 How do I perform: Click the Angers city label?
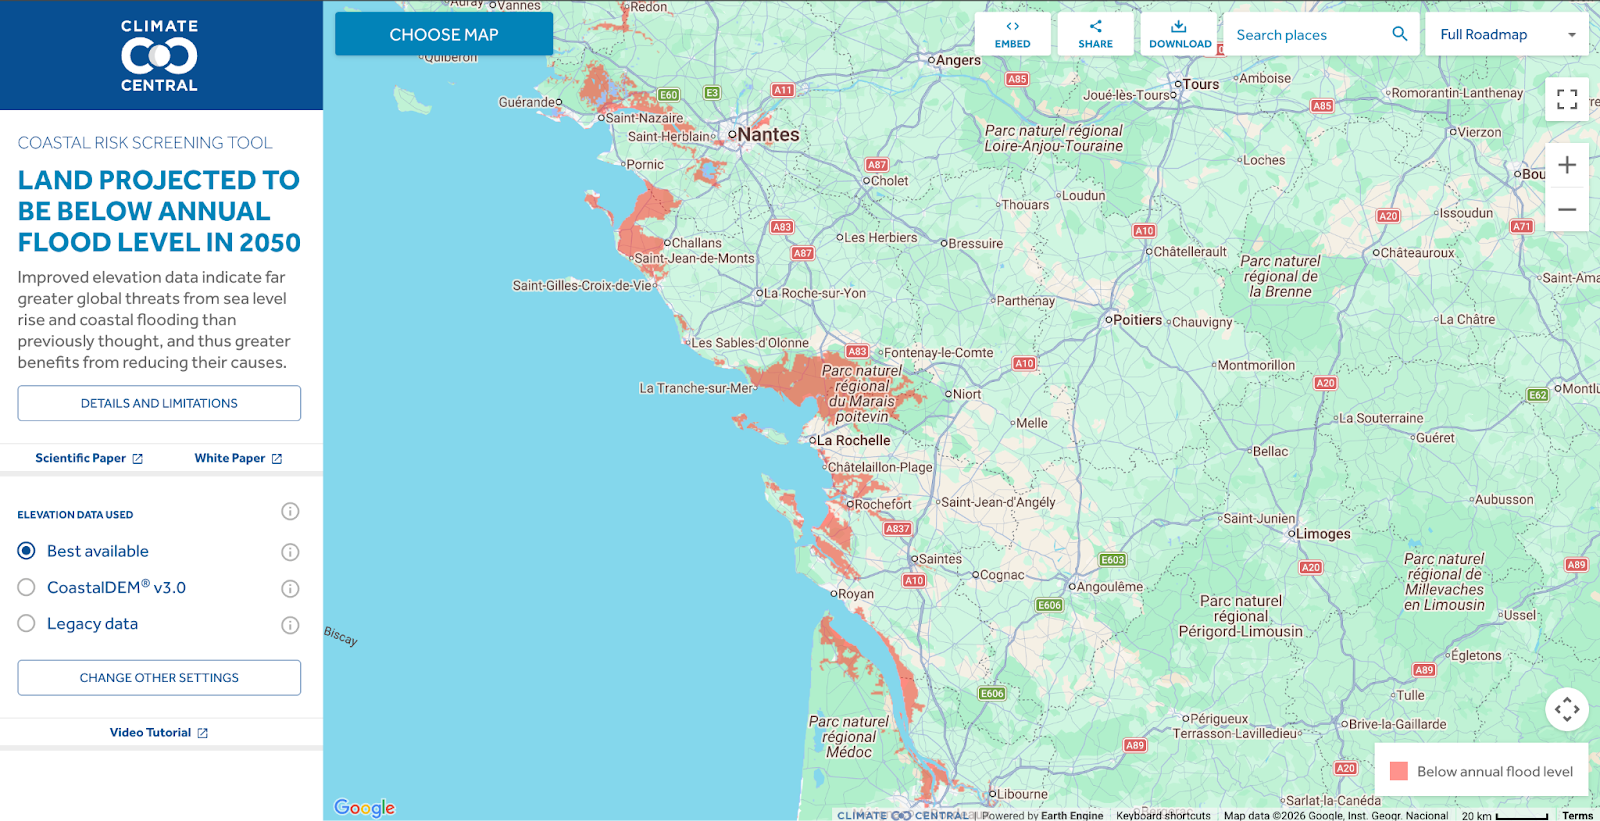click(959, 60)
